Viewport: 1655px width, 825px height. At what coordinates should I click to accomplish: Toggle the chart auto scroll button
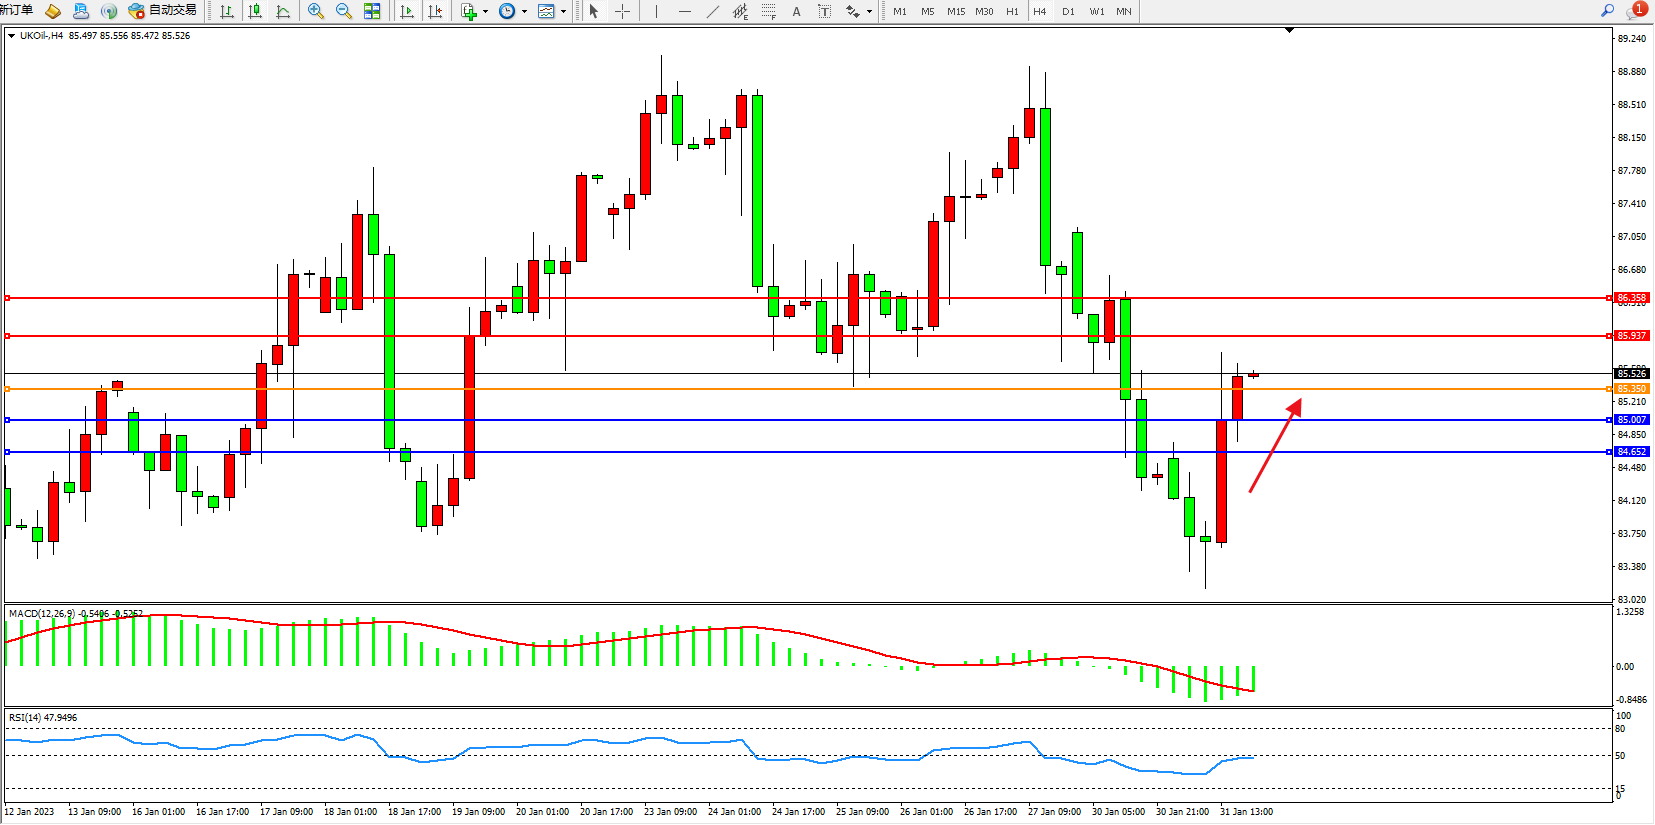click(x=407, y=11)
